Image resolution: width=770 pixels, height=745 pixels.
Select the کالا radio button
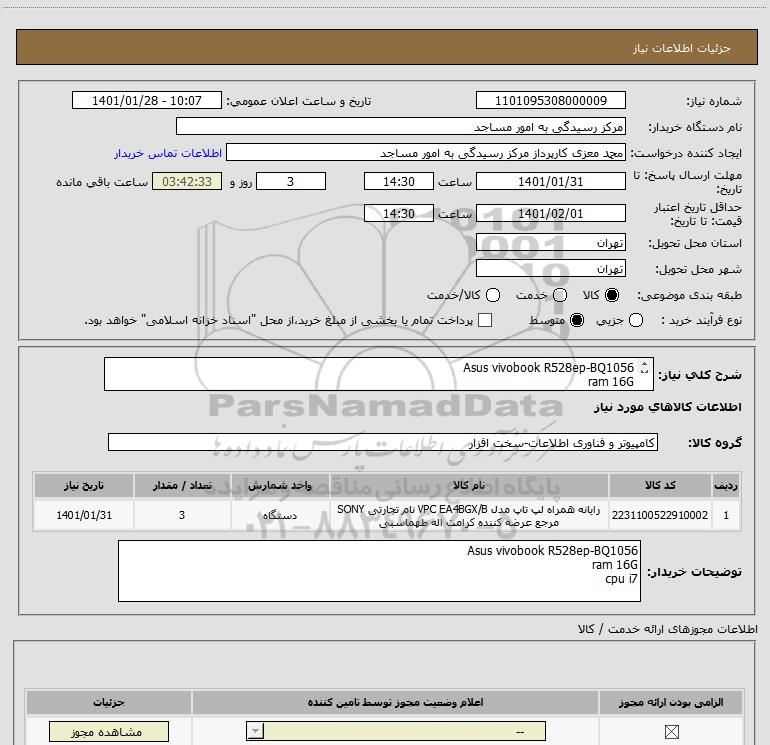(612, 295)
